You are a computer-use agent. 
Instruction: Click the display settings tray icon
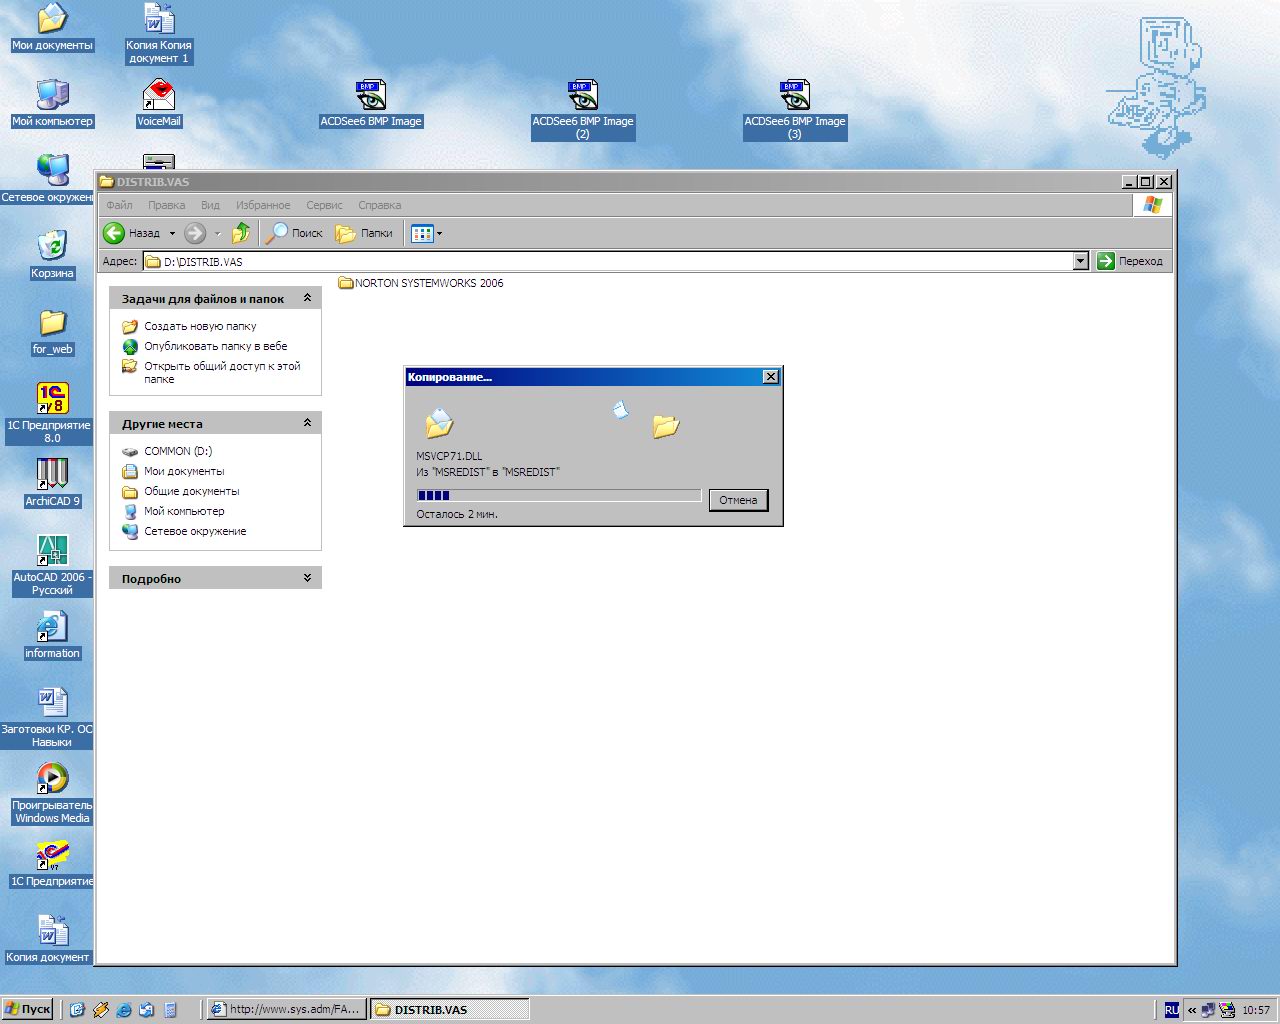tap(1227, 1010)
